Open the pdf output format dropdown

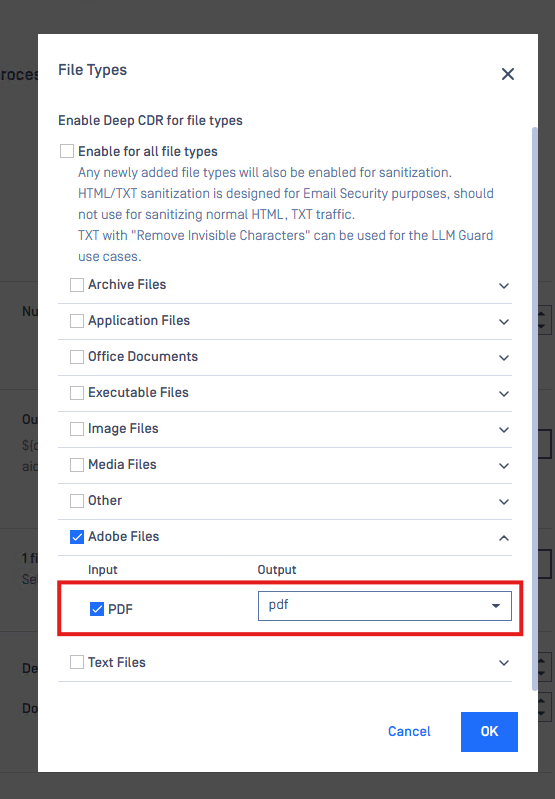385,606
